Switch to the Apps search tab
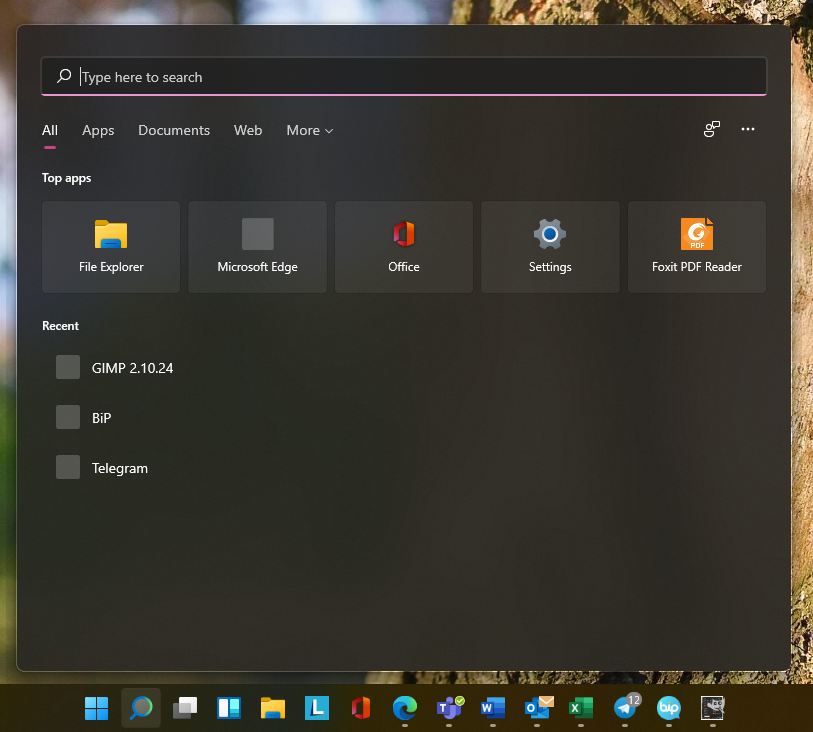The height and width of the screenshot is (732, 813). (x=98, y=130)
